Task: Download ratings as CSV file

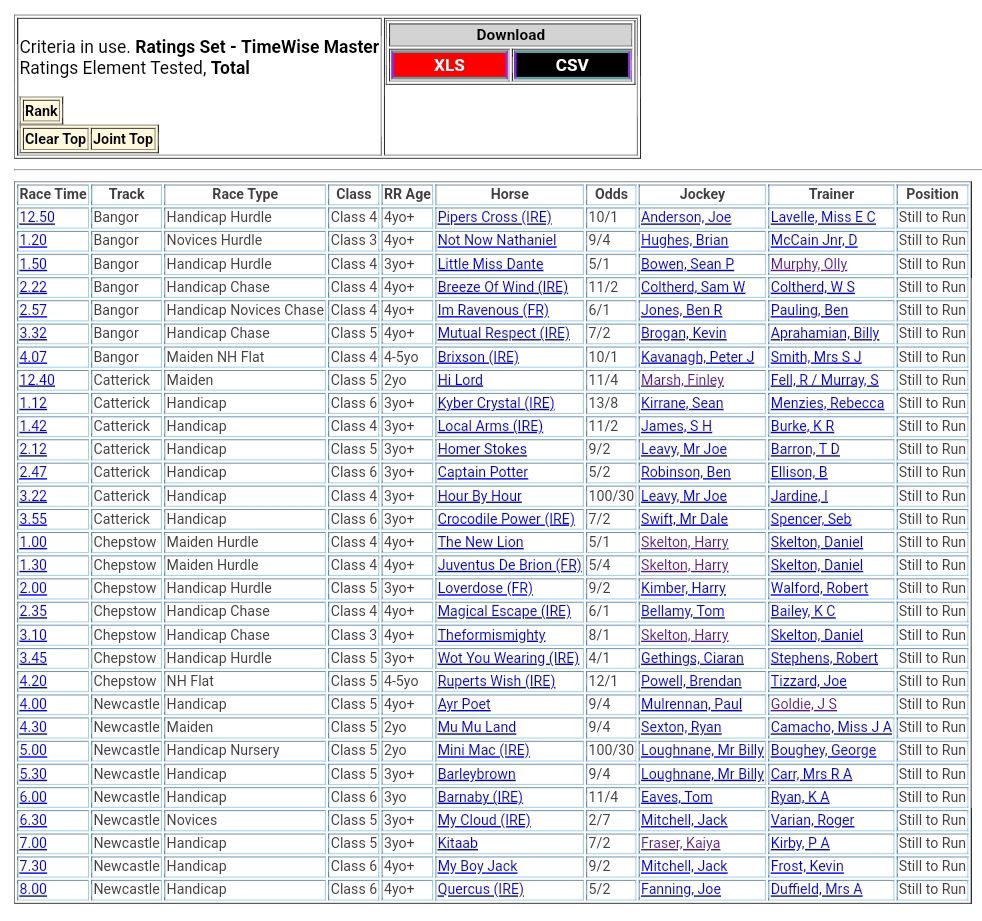Action: (571, 65)
